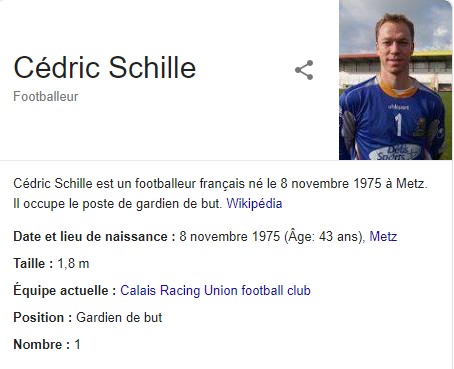Follow the Metz birthplace link
The image size is (454, 369).
point(383,236)
